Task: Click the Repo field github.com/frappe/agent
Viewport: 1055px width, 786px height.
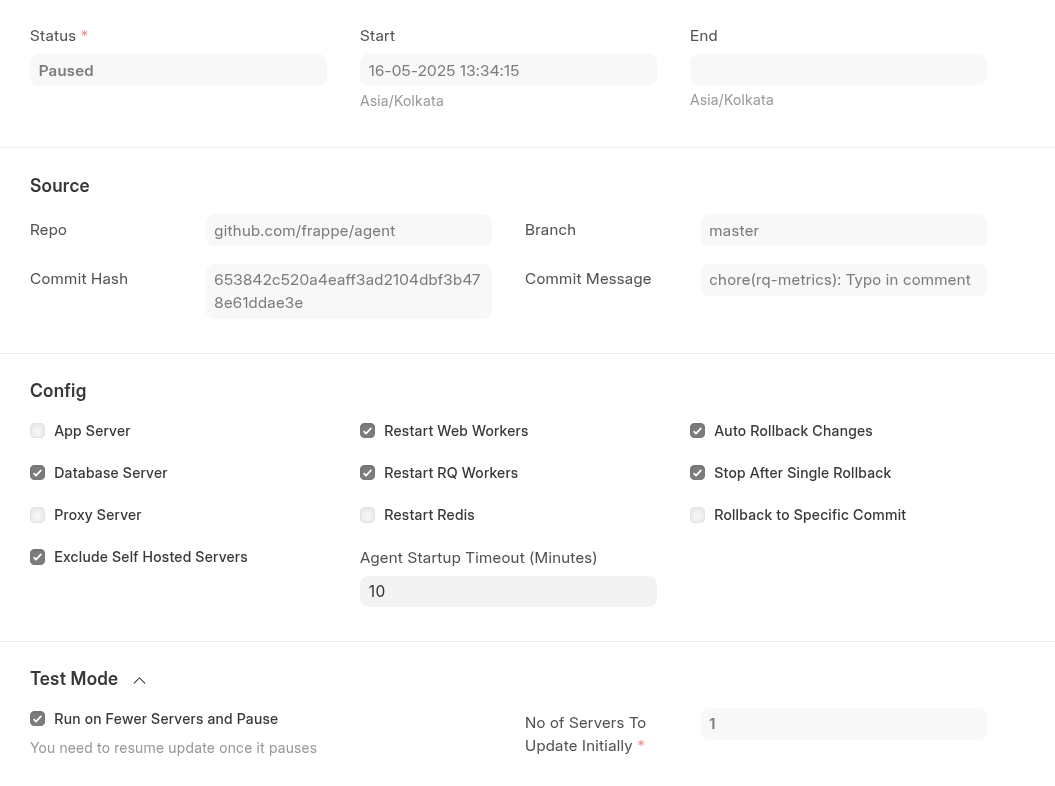Action: (x=348, y=230)
